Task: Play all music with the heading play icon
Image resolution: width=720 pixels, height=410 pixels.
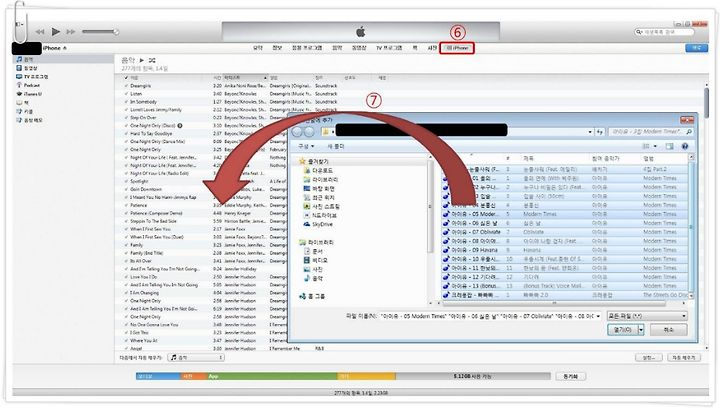Action: pos(141,60)
